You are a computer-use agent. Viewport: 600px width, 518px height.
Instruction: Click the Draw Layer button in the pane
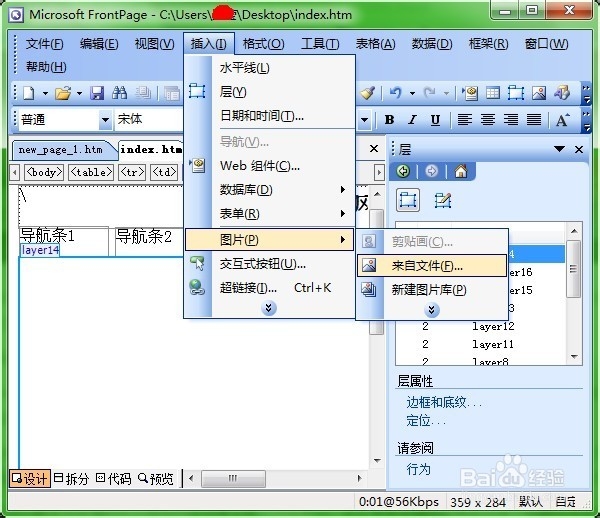[443, 200]
